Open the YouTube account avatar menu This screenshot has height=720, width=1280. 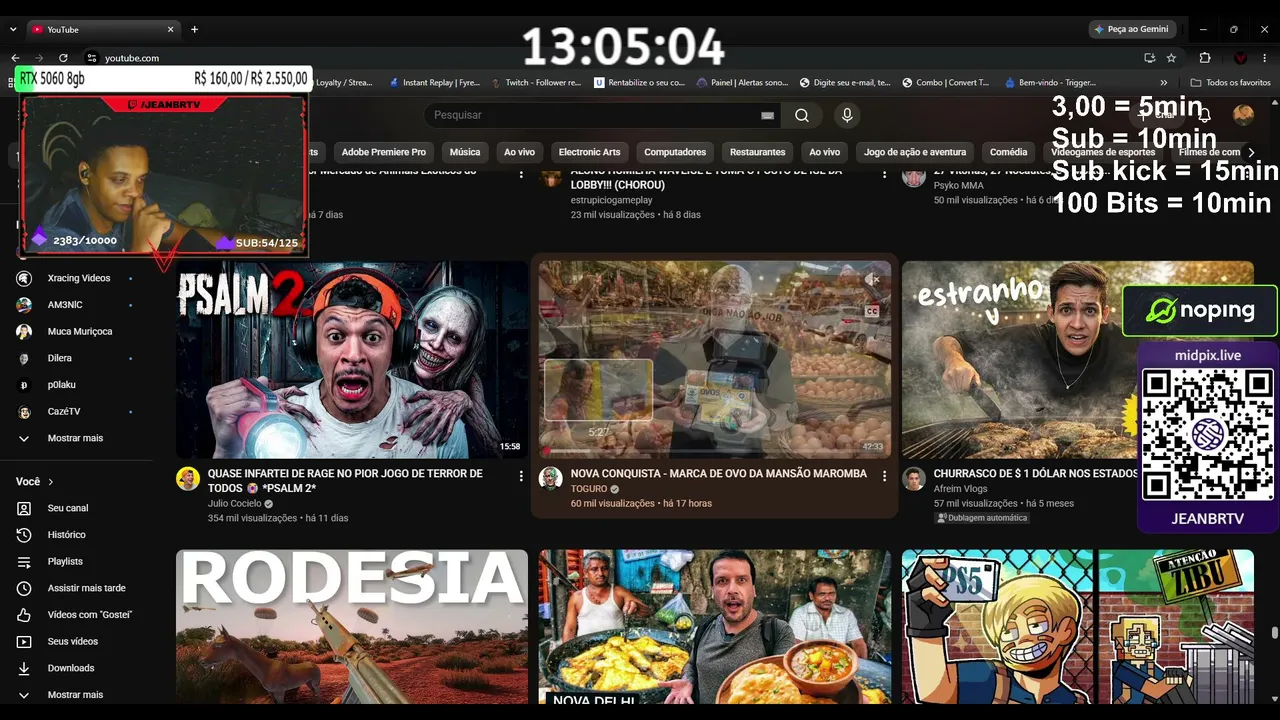pos(1243,115)
